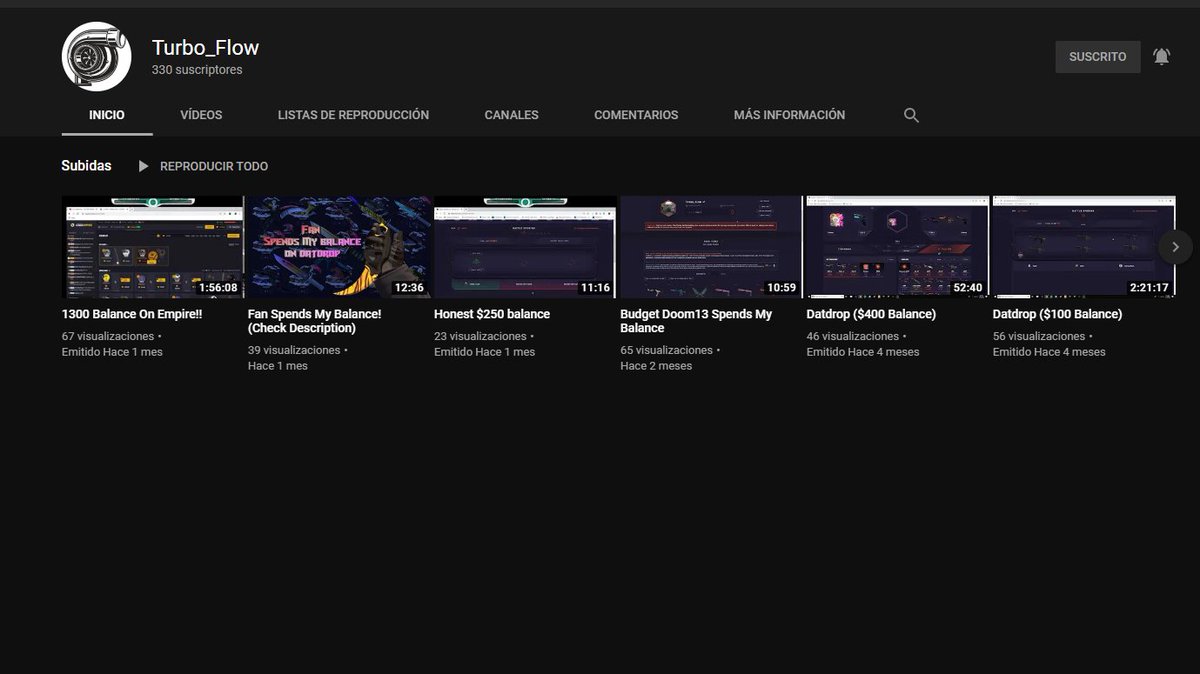The width and height of the screenshot is (1200, 674).
Task: Click '23 visualizaciones' text
Action: click(x=480, y=337)
